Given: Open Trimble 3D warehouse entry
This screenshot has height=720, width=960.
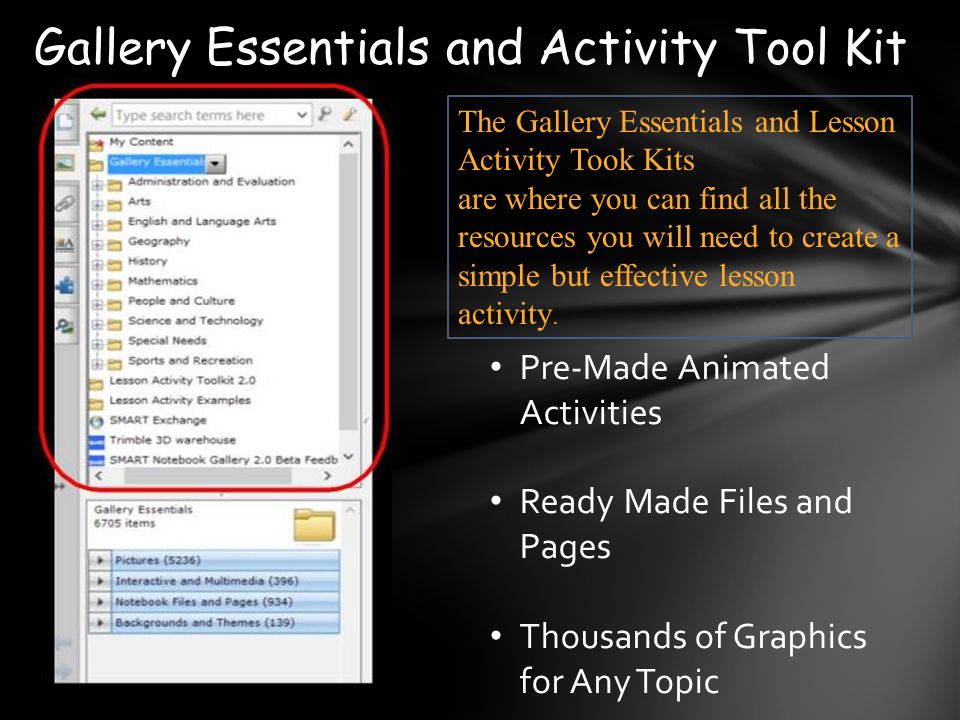Looking at the screenshot, I should pyautogui.click(x=173, y=440).
